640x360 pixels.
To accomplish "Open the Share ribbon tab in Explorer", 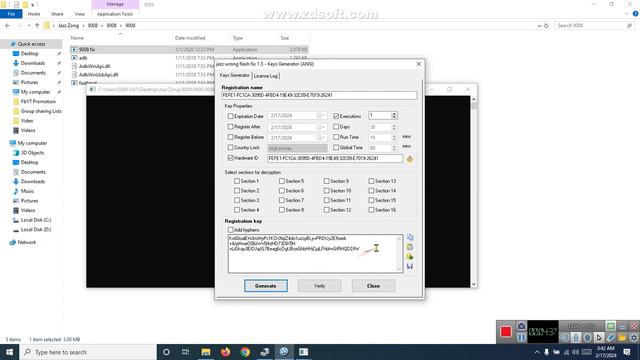I will click(57, 14).
